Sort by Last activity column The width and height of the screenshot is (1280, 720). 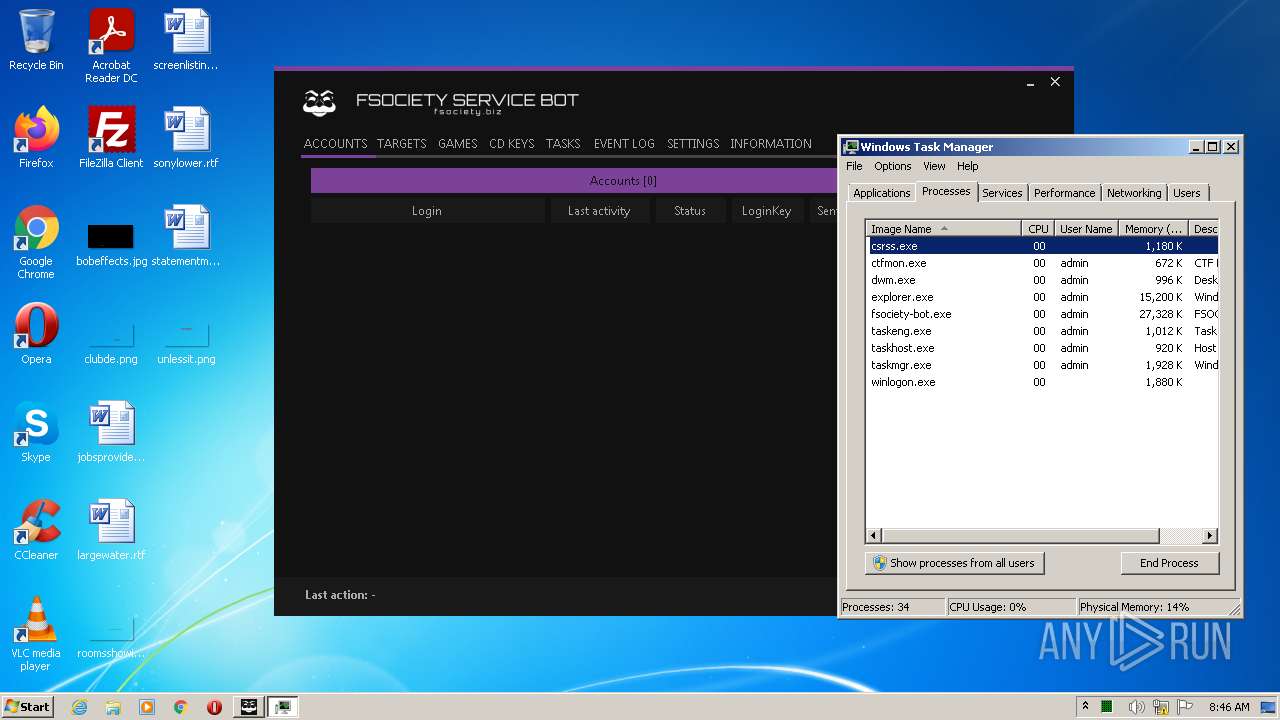599,211
